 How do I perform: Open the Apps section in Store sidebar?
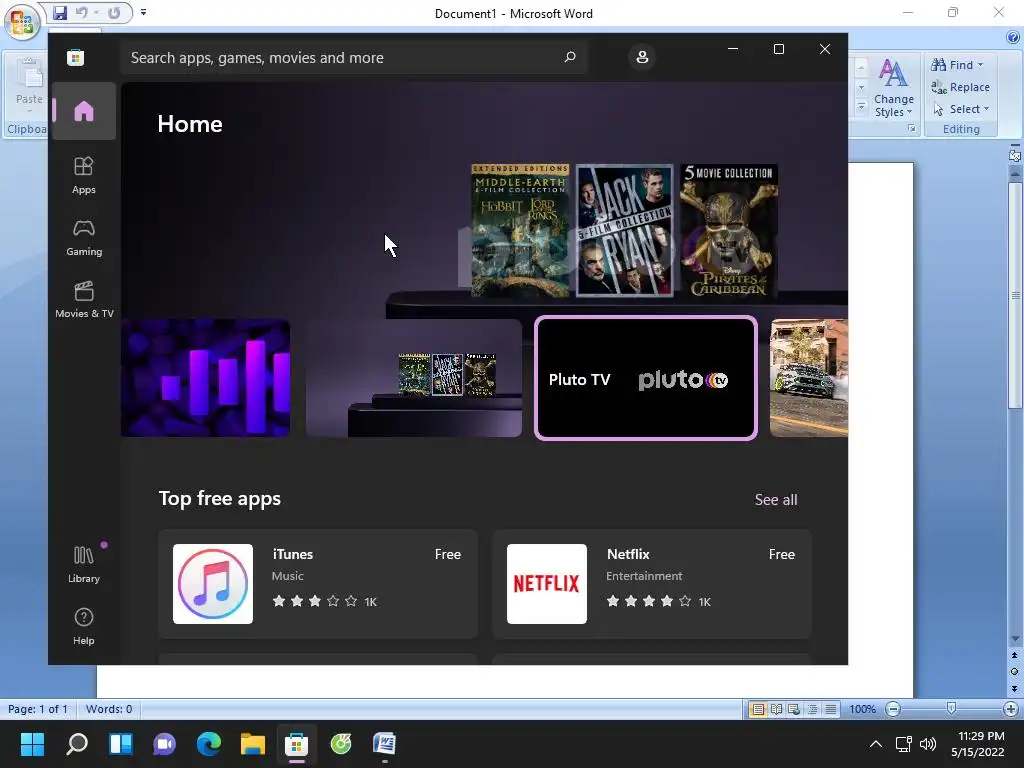tap(84, 175)
